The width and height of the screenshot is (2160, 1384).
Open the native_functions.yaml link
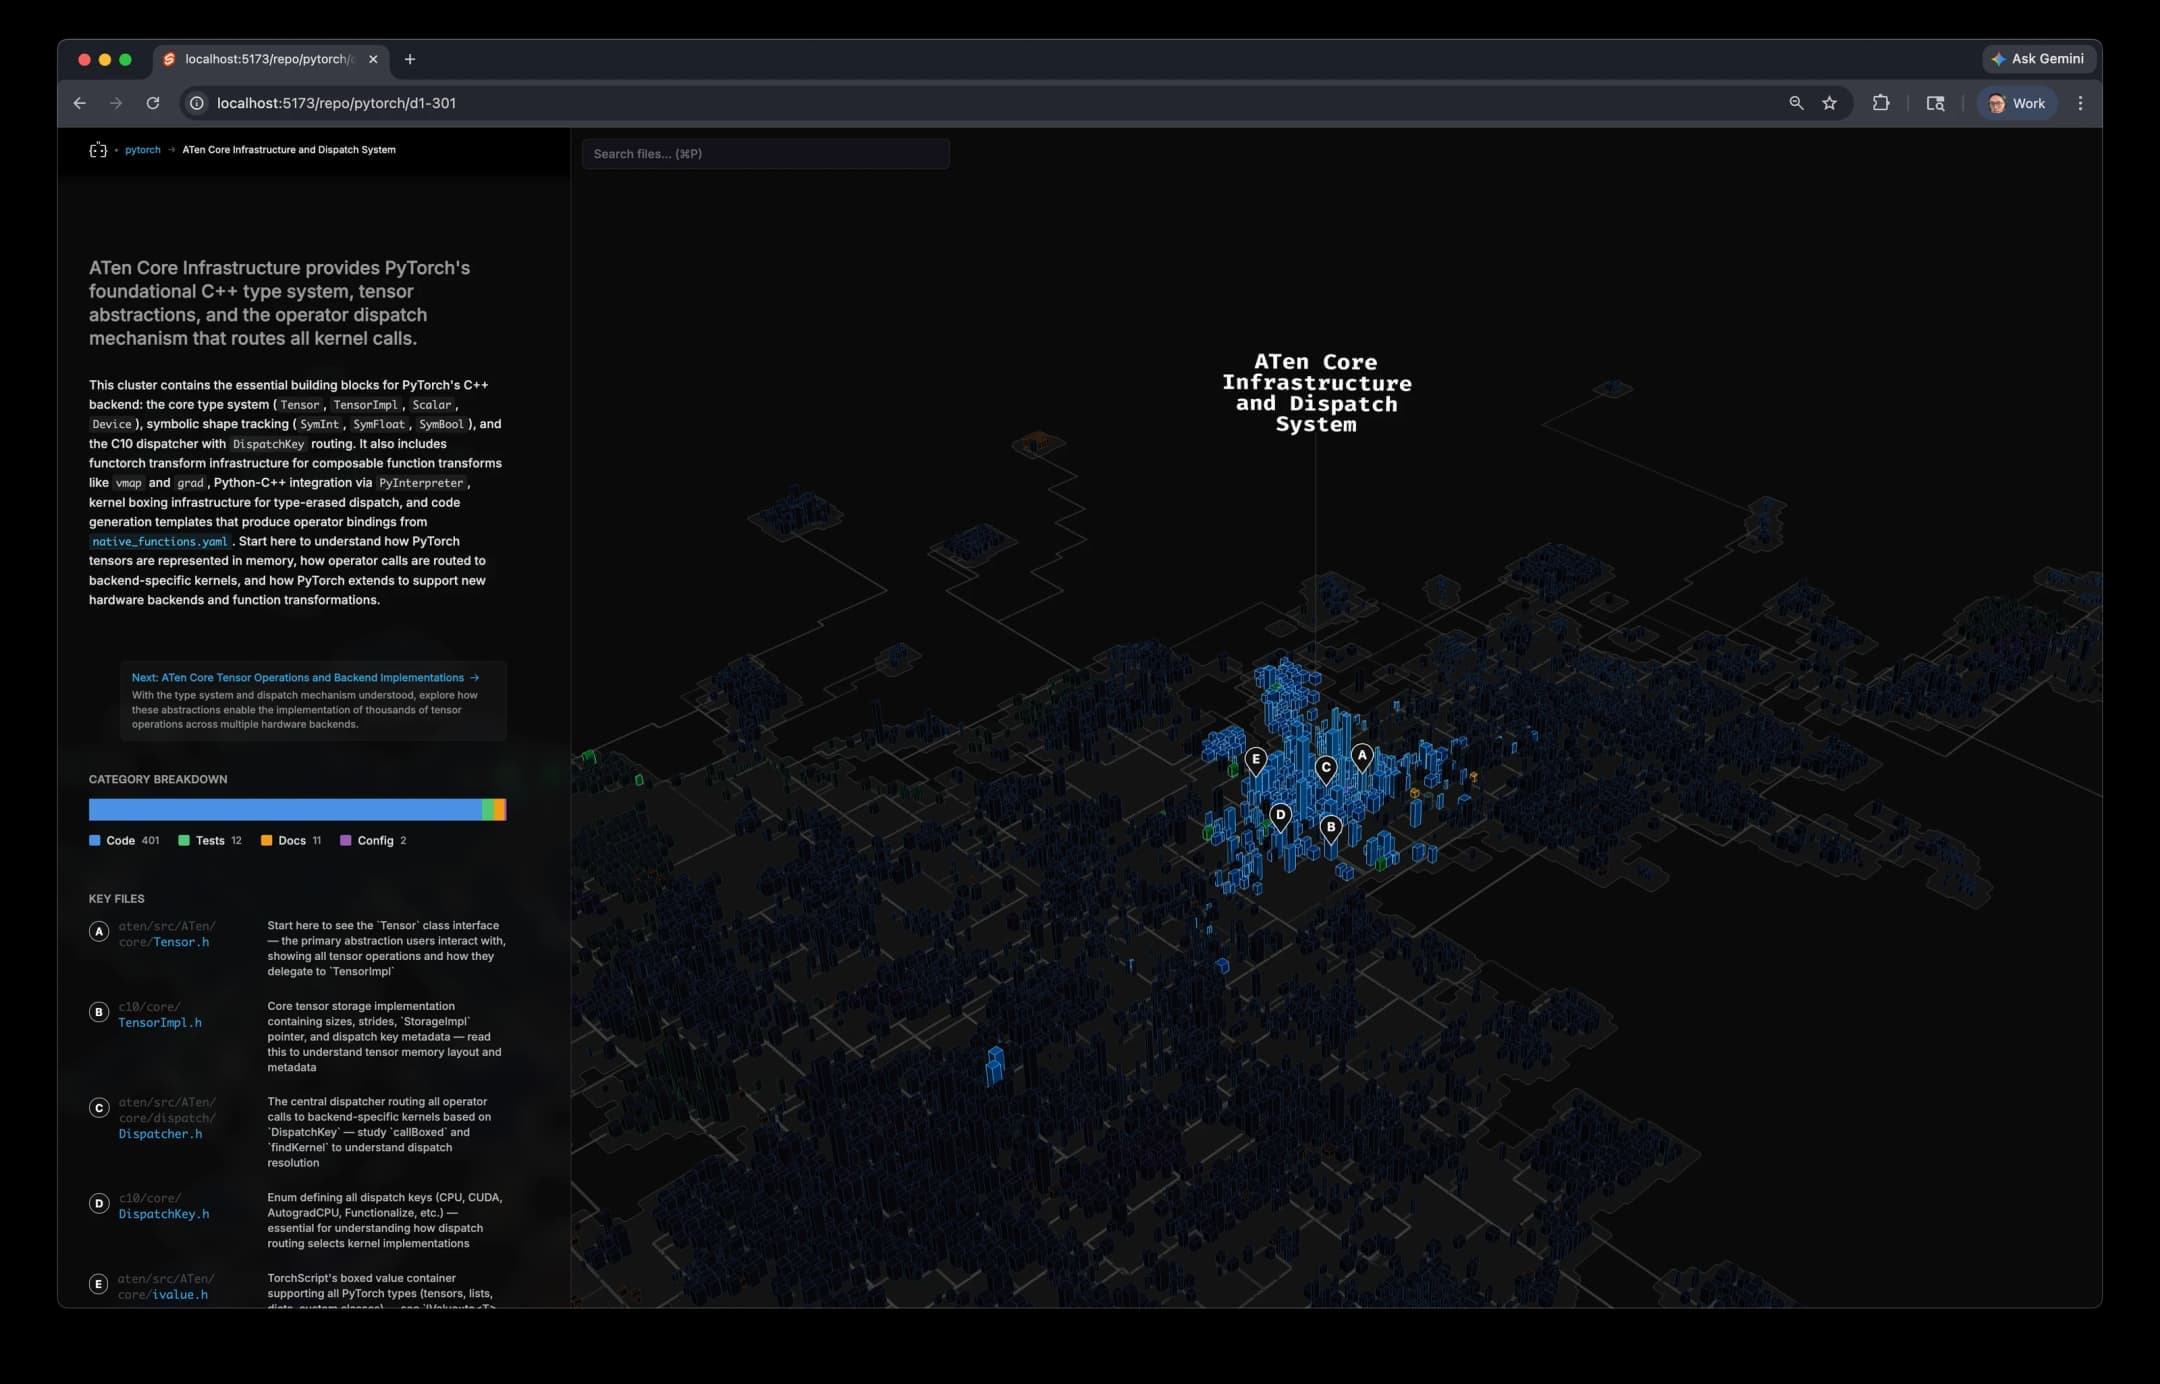160,541
